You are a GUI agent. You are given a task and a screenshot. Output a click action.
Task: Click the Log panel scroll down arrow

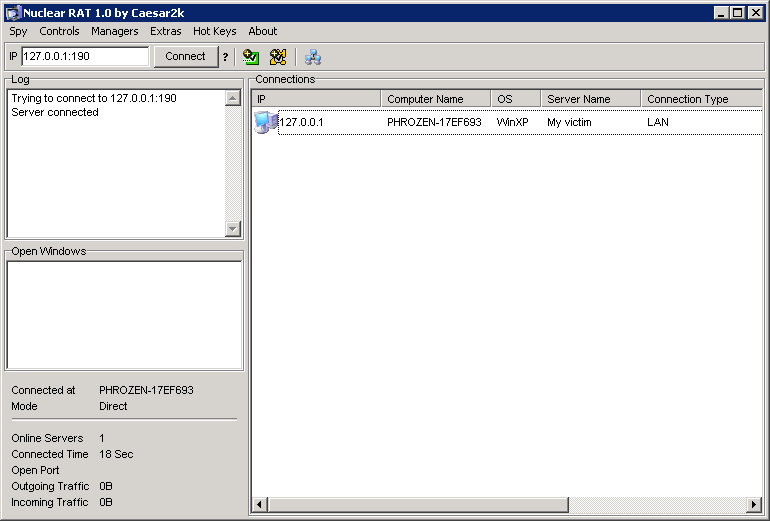(x=233, y=229)
